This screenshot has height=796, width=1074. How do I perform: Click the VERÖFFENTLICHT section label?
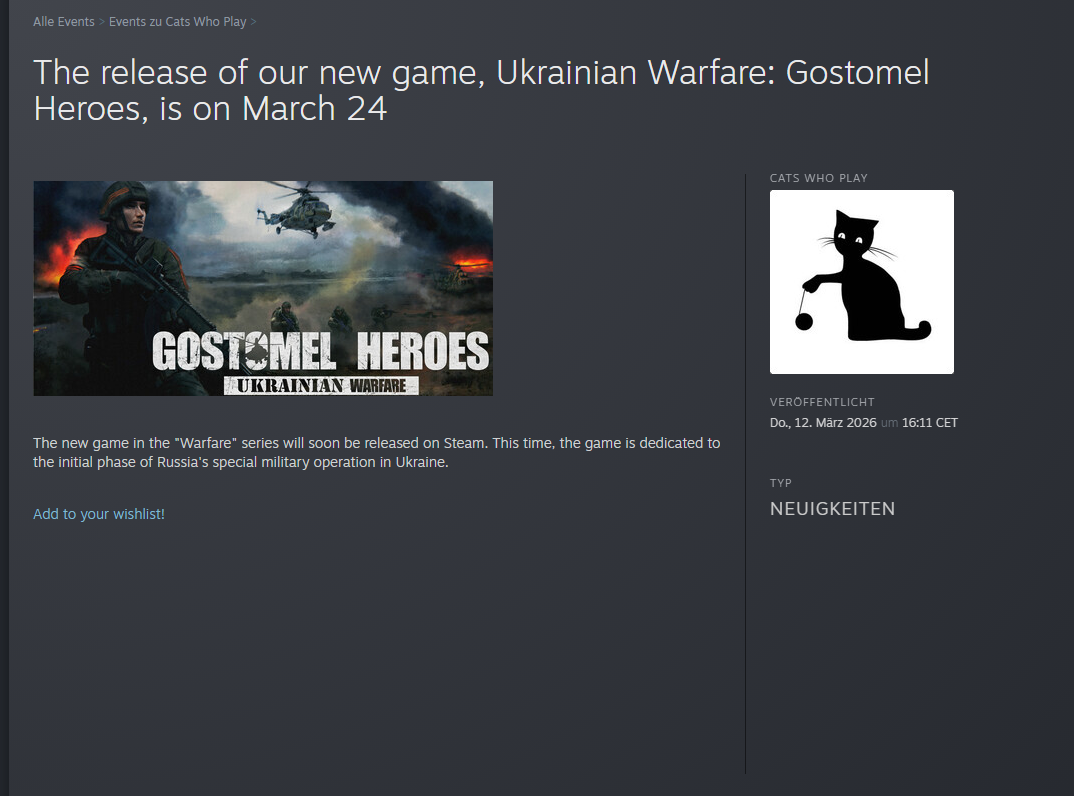pos(822,402)
